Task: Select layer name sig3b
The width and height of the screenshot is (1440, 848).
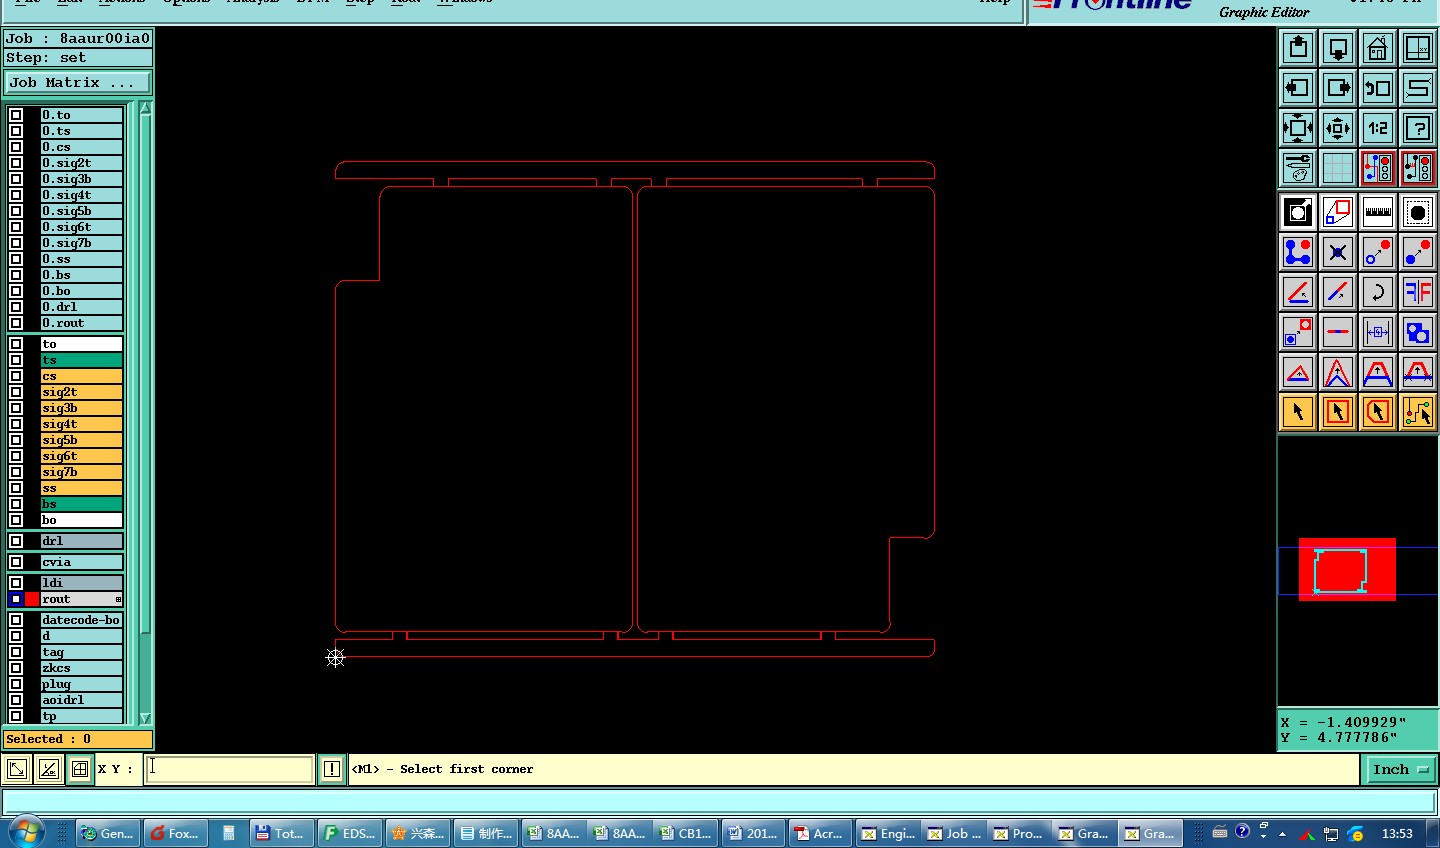Action: [x=81, y=408]
